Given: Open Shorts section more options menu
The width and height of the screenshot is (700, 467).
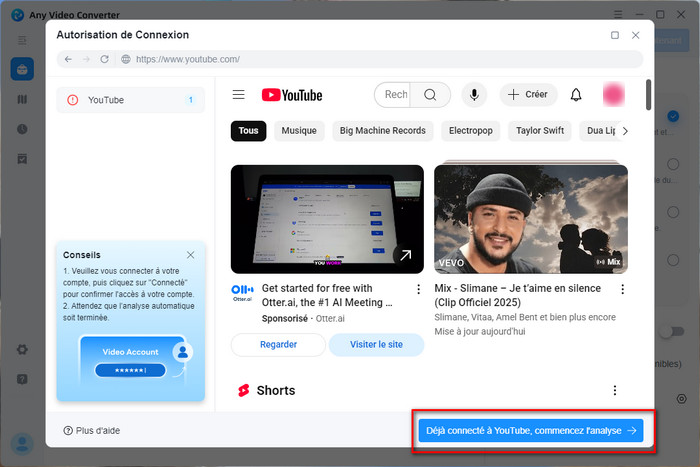Looking at the screenshot, I should pyautogui.click(x=615, y=390).
